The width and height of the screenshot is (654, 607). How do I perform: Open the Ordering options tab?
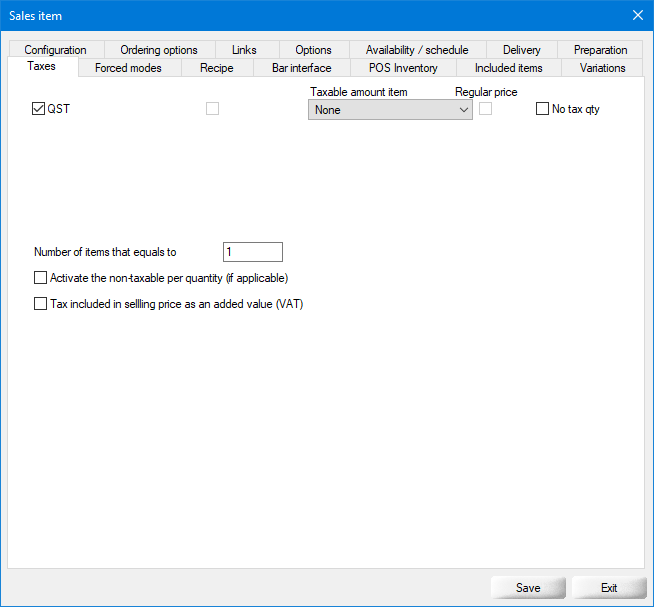pos(159,50)
